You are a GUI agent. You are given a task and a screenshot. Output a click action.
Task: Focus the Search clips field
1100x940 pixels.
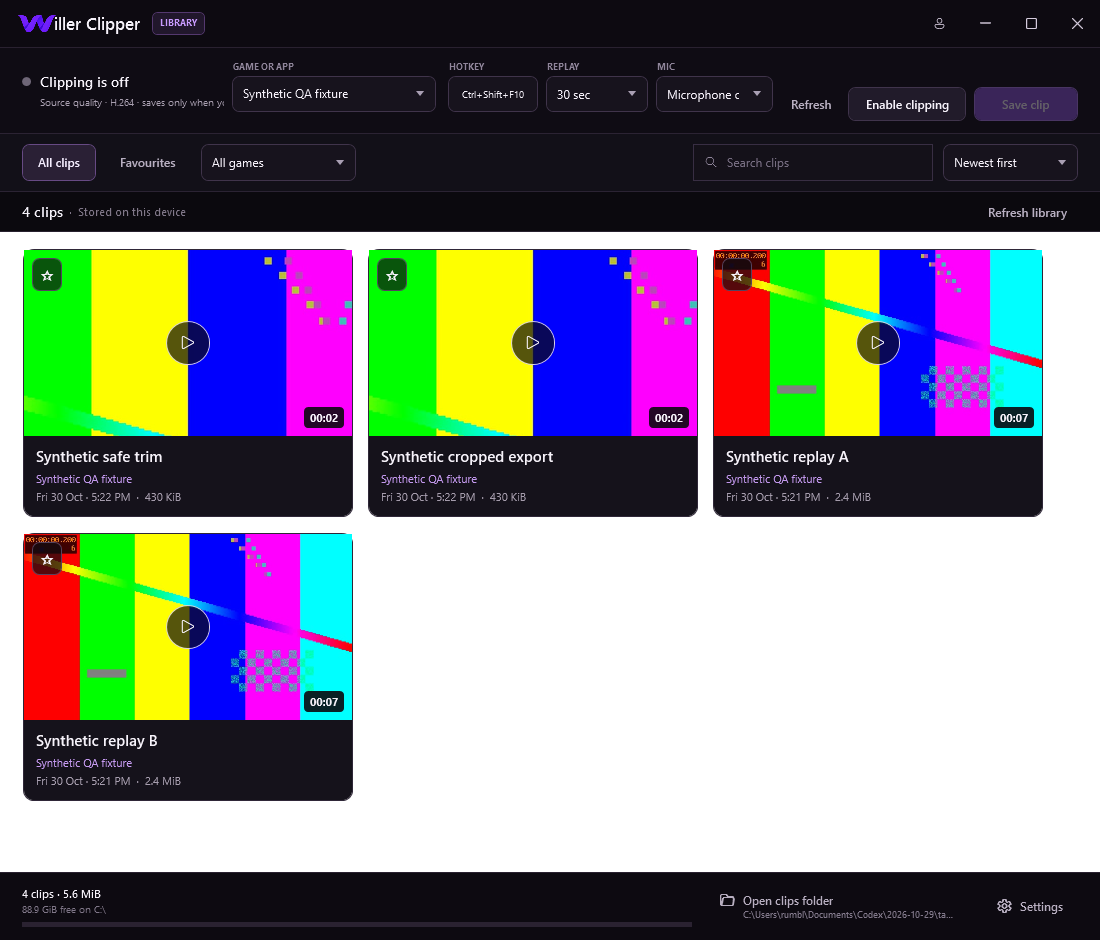pos(813,163)
